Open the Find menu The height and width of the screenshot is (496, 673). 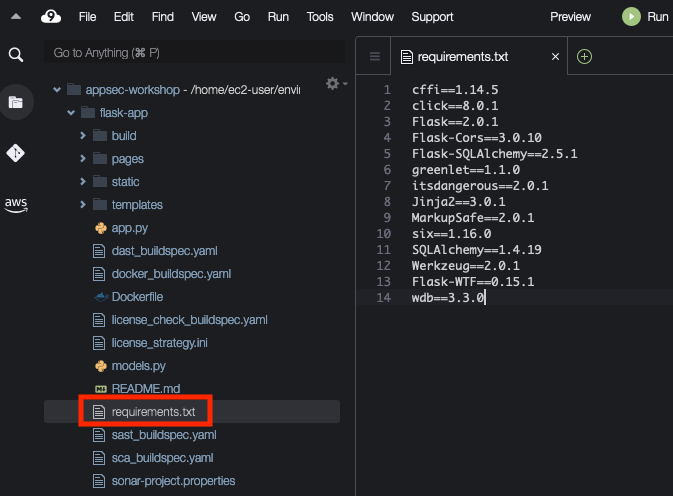coord(163,17)
